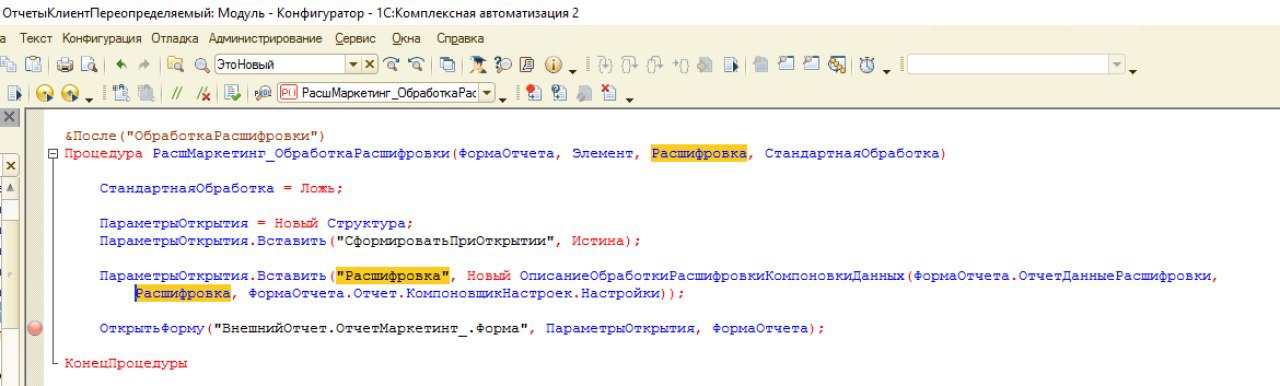Click the left panel scrollbar up arrow
Screen dimensions: 1280x386
10,188
